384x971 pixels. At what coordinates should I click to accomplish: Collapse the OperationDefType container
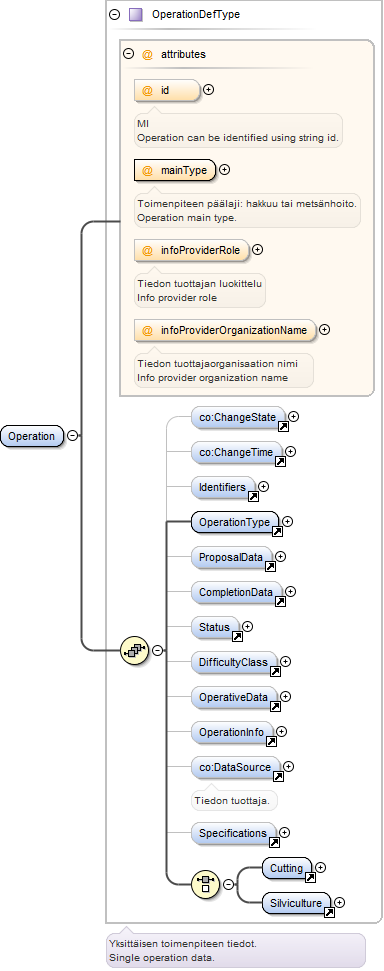click(114, 14)
